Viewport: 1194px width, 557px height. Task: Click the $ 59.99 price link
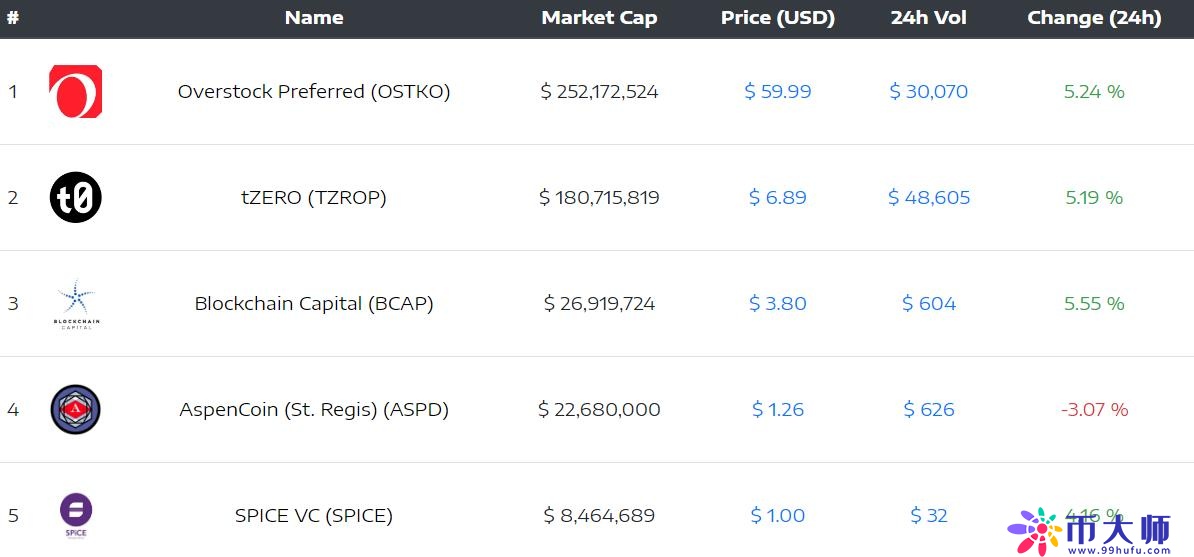pos(777,91)
